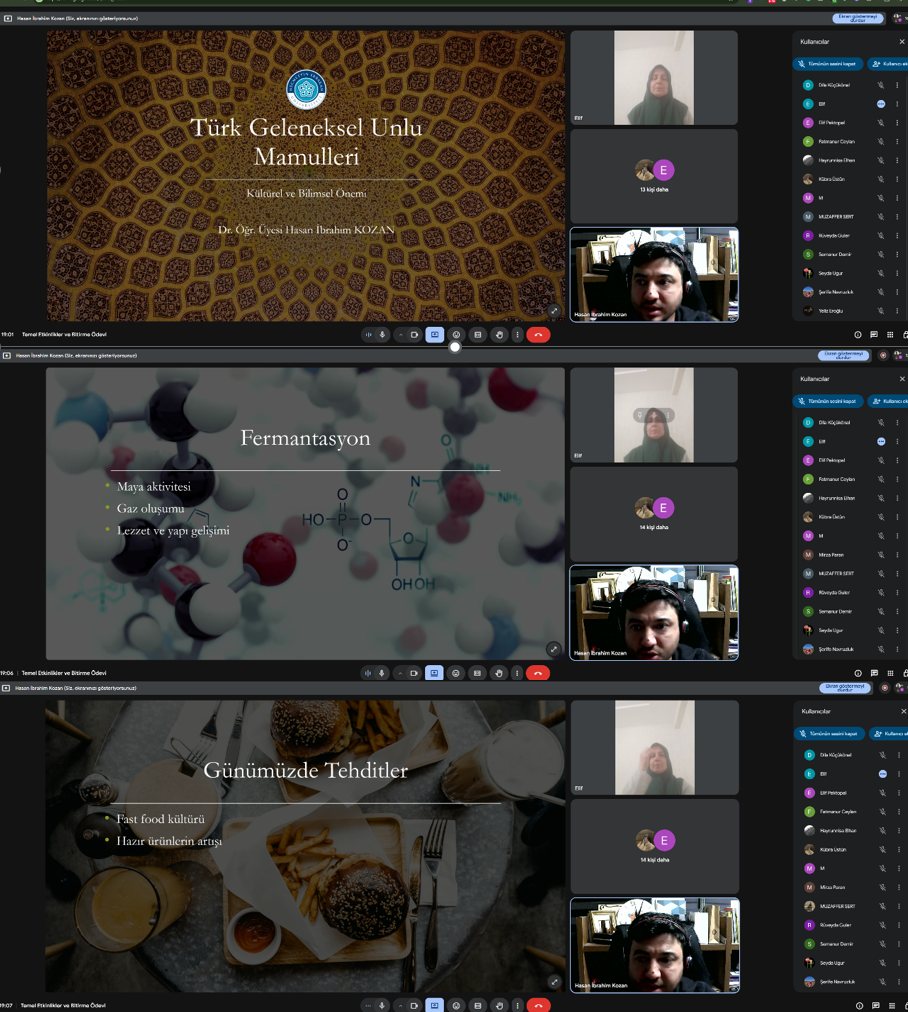This screenshot has height=1012, width=908.
Task: Open the "13 kişi daha" participants tile
Action: point(654,175)
